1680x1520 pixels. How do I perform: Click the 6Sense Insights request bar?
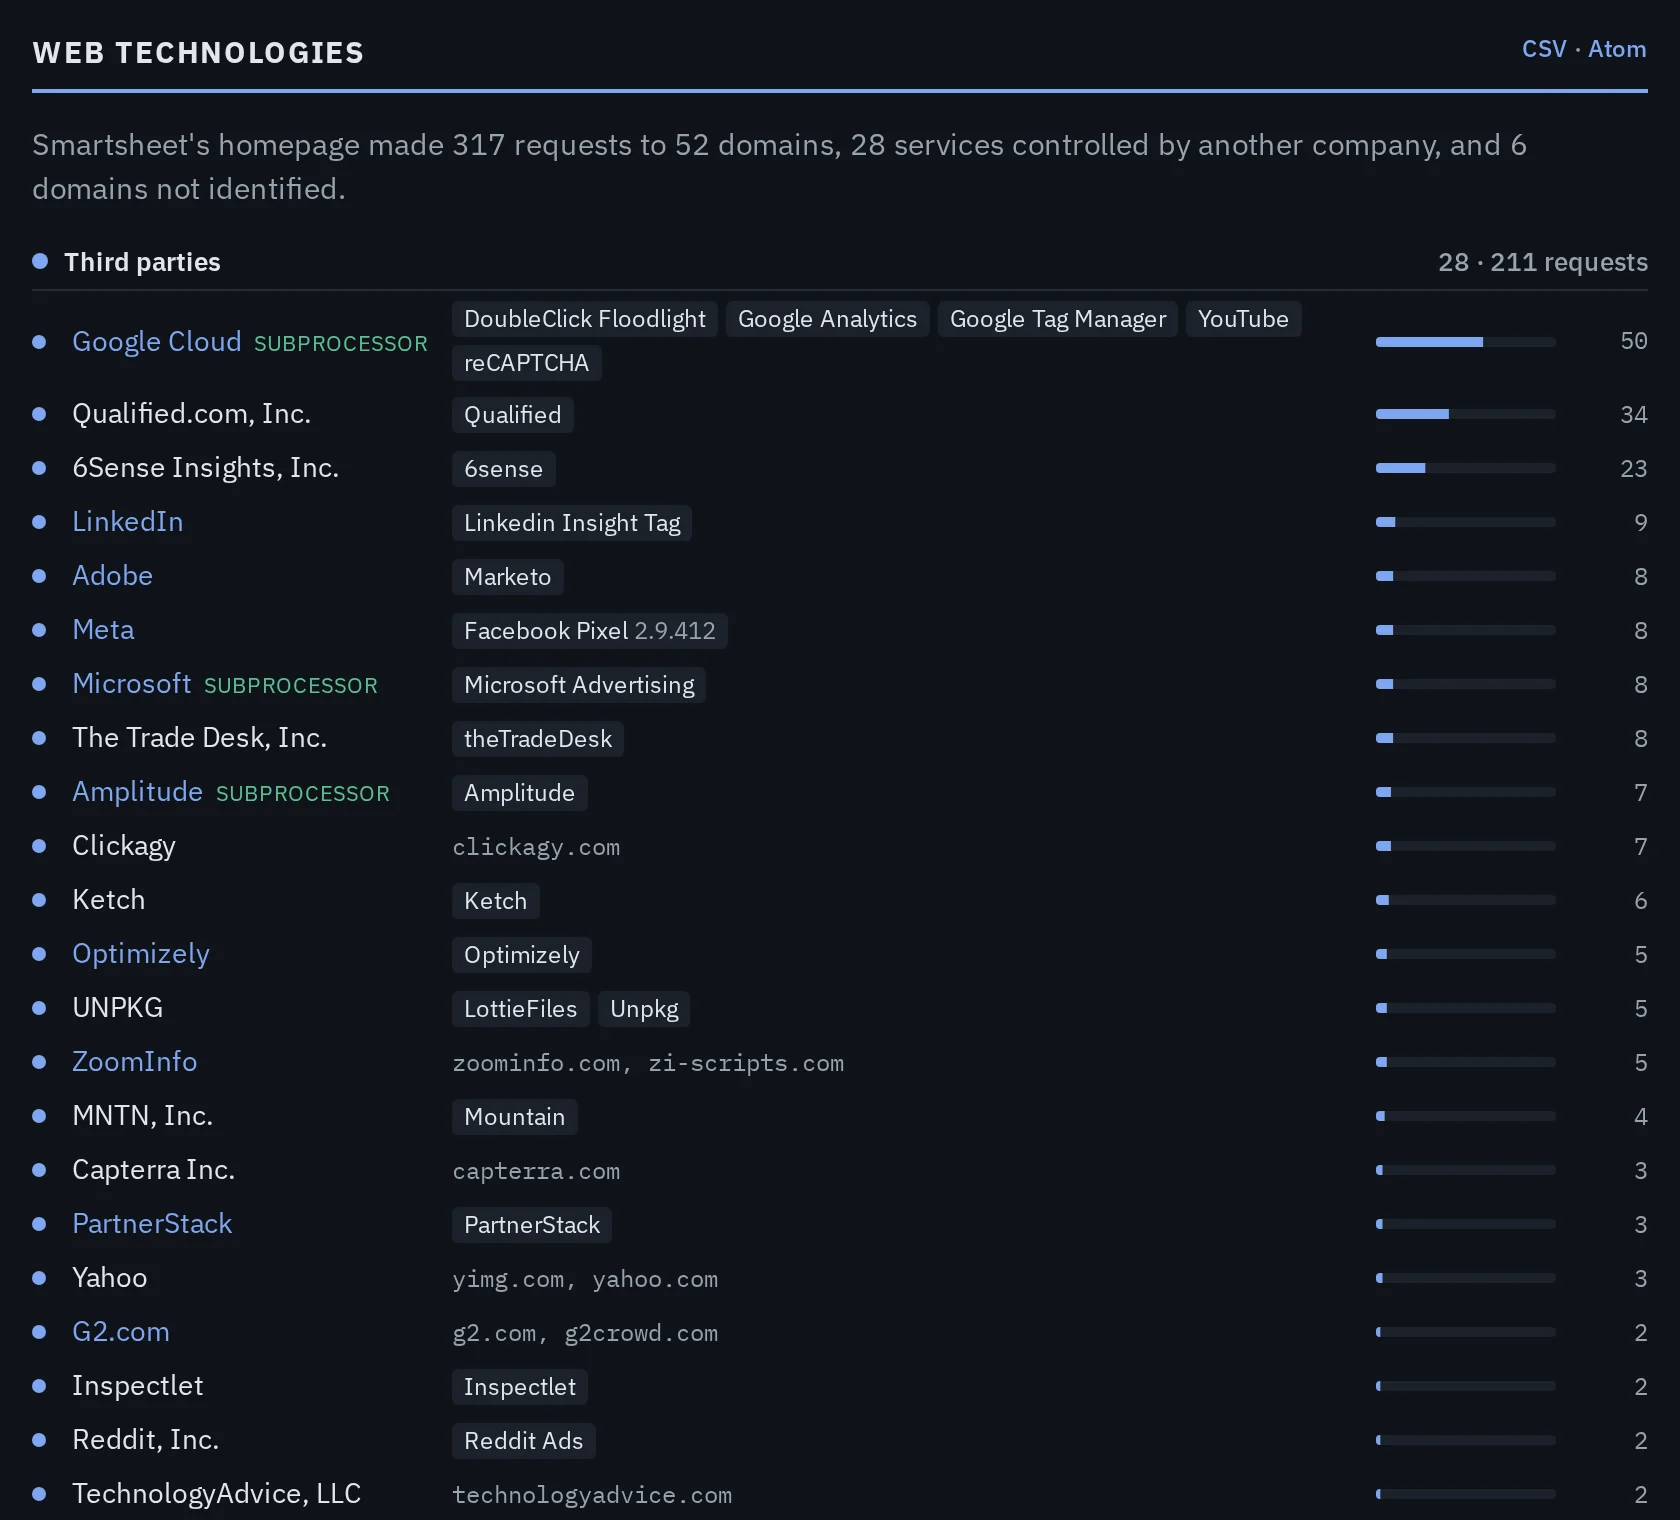tap(1466, 468)
